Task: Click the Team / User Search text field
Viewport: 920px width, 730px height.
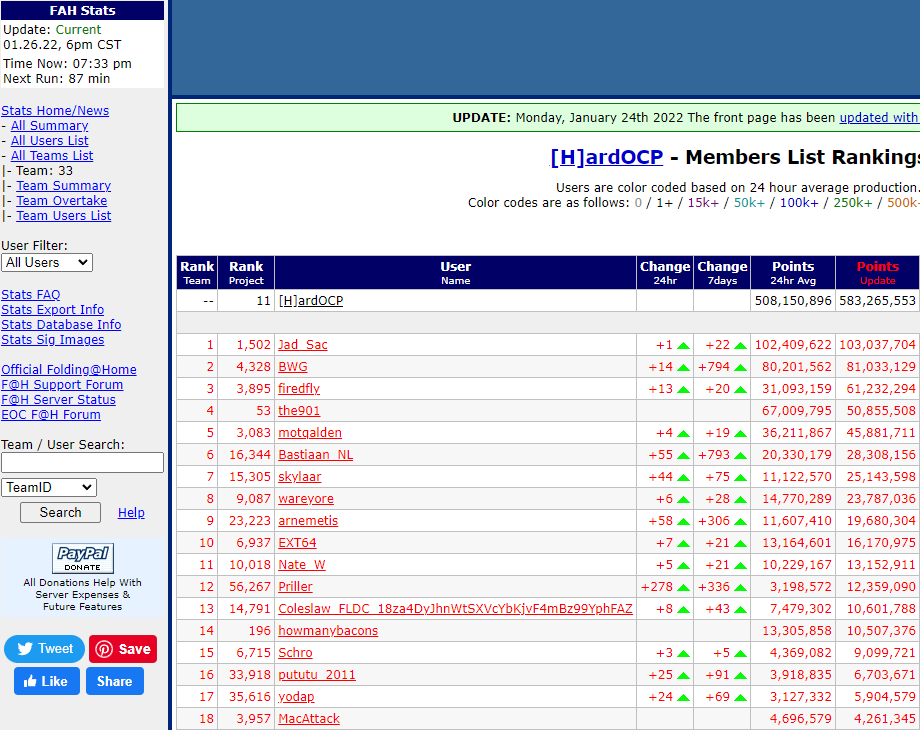Action: click(82, 462)
